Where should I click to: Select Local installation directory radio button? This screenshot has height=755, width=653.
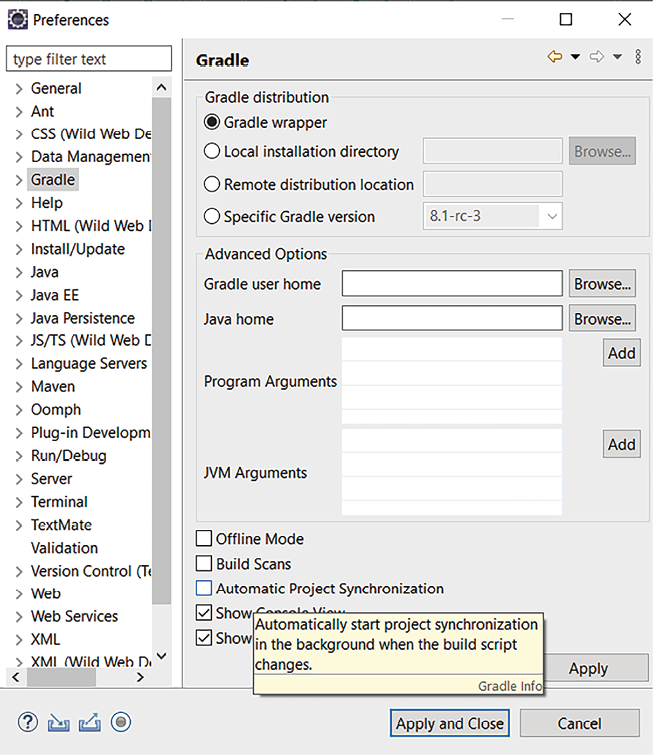[212, 152]
